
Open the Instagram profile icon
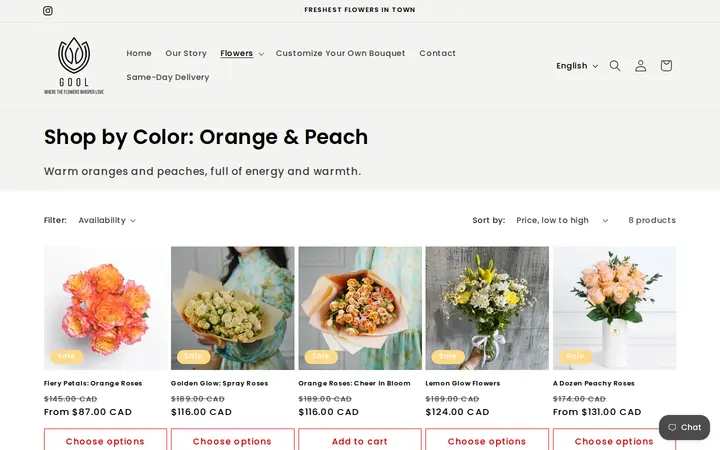tap(48, 11)
